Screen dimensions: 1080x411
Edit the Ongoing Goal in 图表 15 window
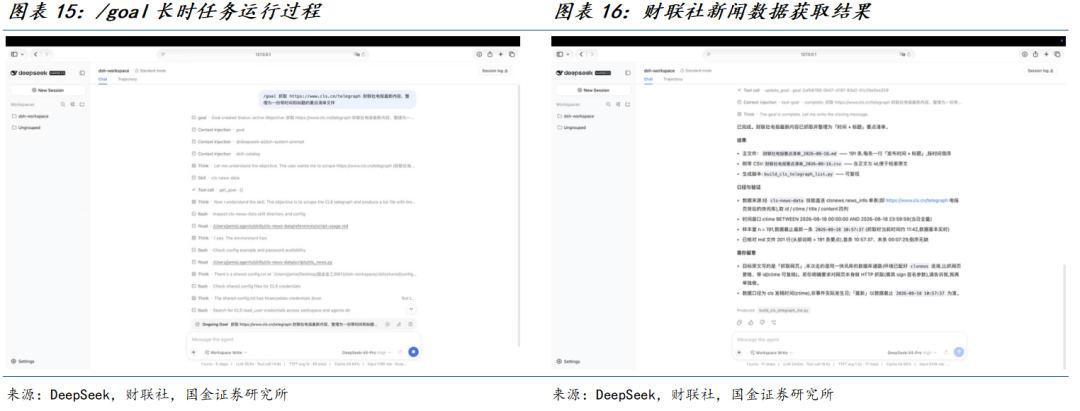398,324
